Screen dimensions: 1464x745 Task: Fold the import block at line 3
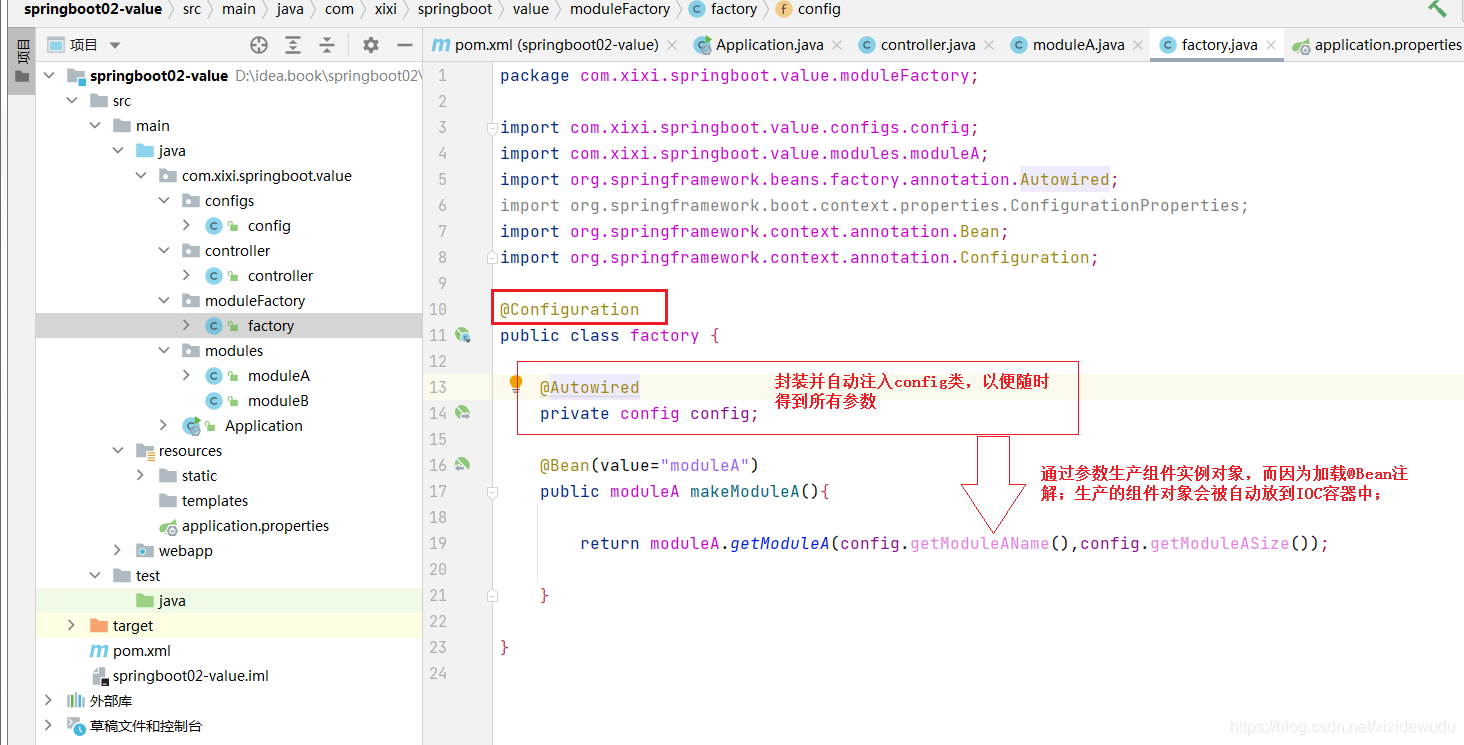(x=491, y=128)
